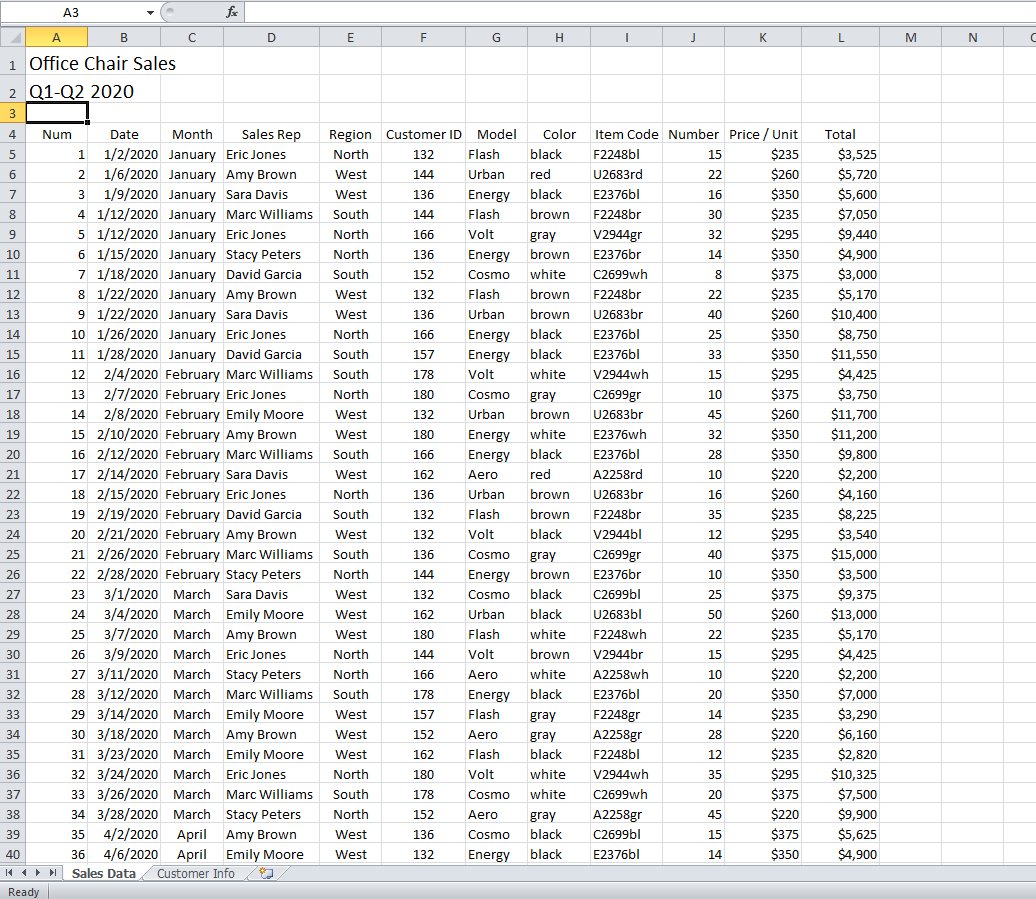Click the Insert Worksheet tab icon
The height and width of the screenshot is (899, 1036).
coord(266,873)
